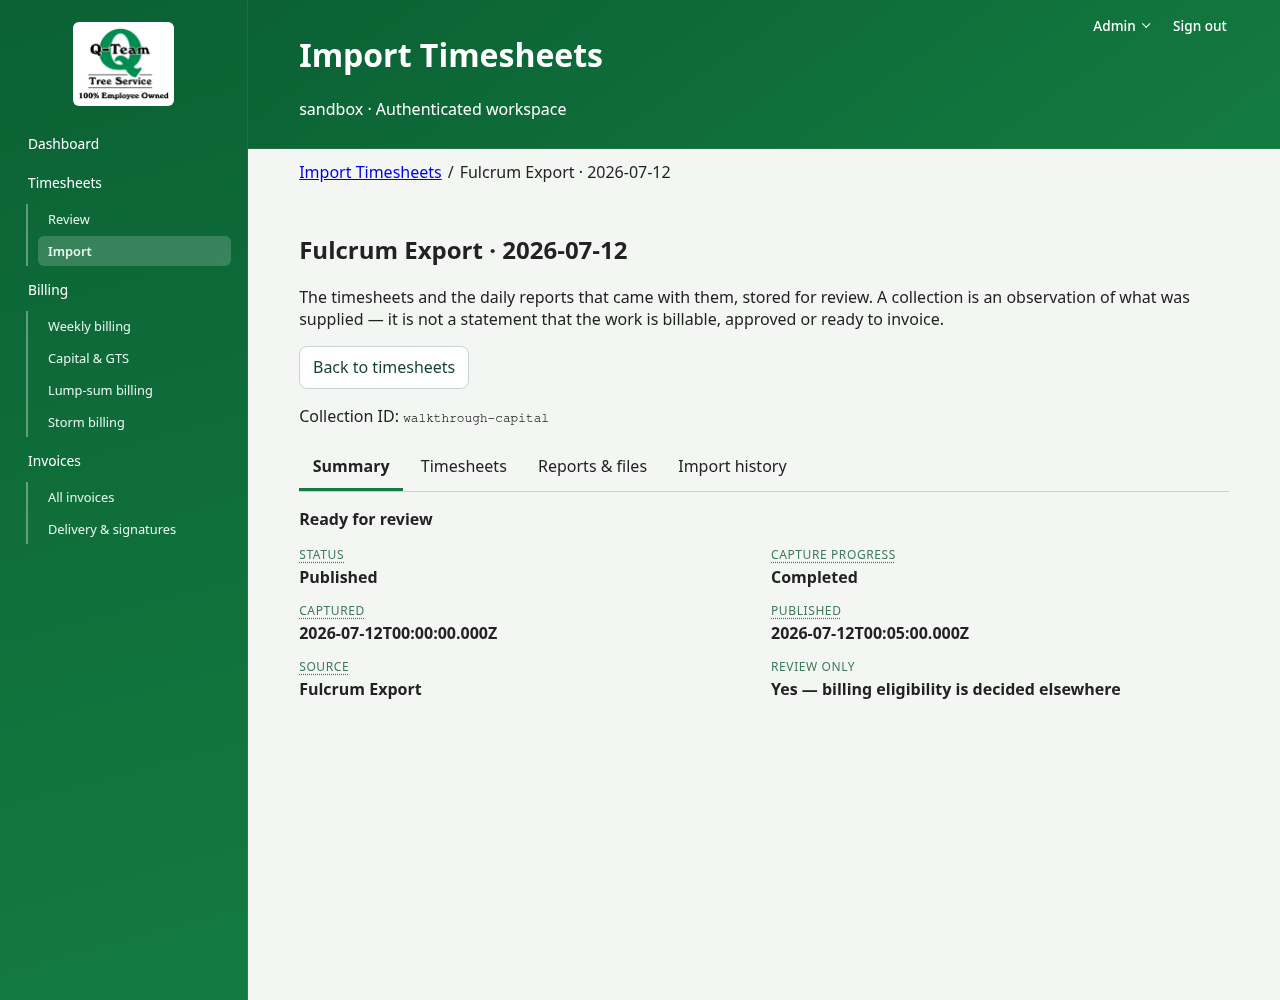
Task: Click the PUBLISHED field label
Action: click(806, 610)
